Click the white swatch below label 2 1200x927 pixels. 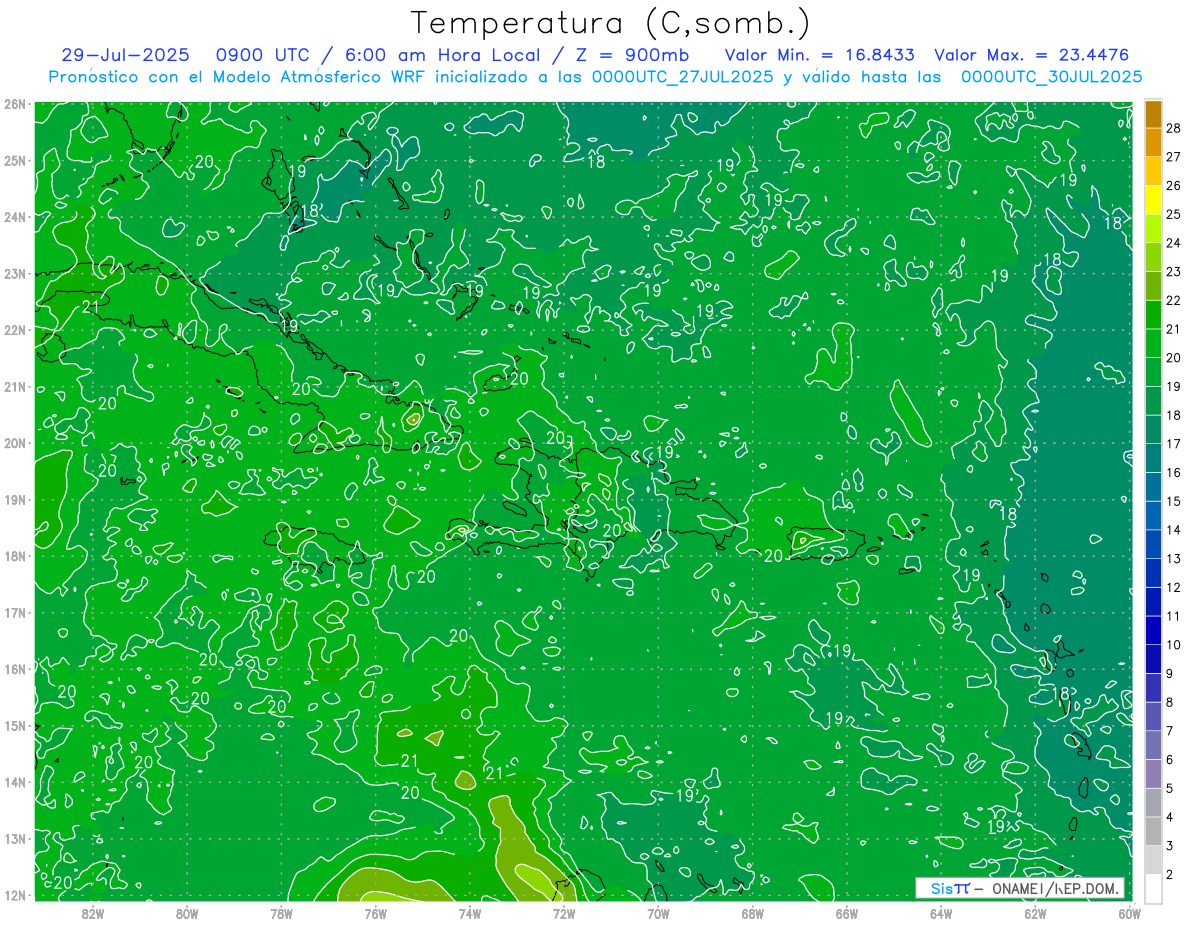pos(1153,888)
